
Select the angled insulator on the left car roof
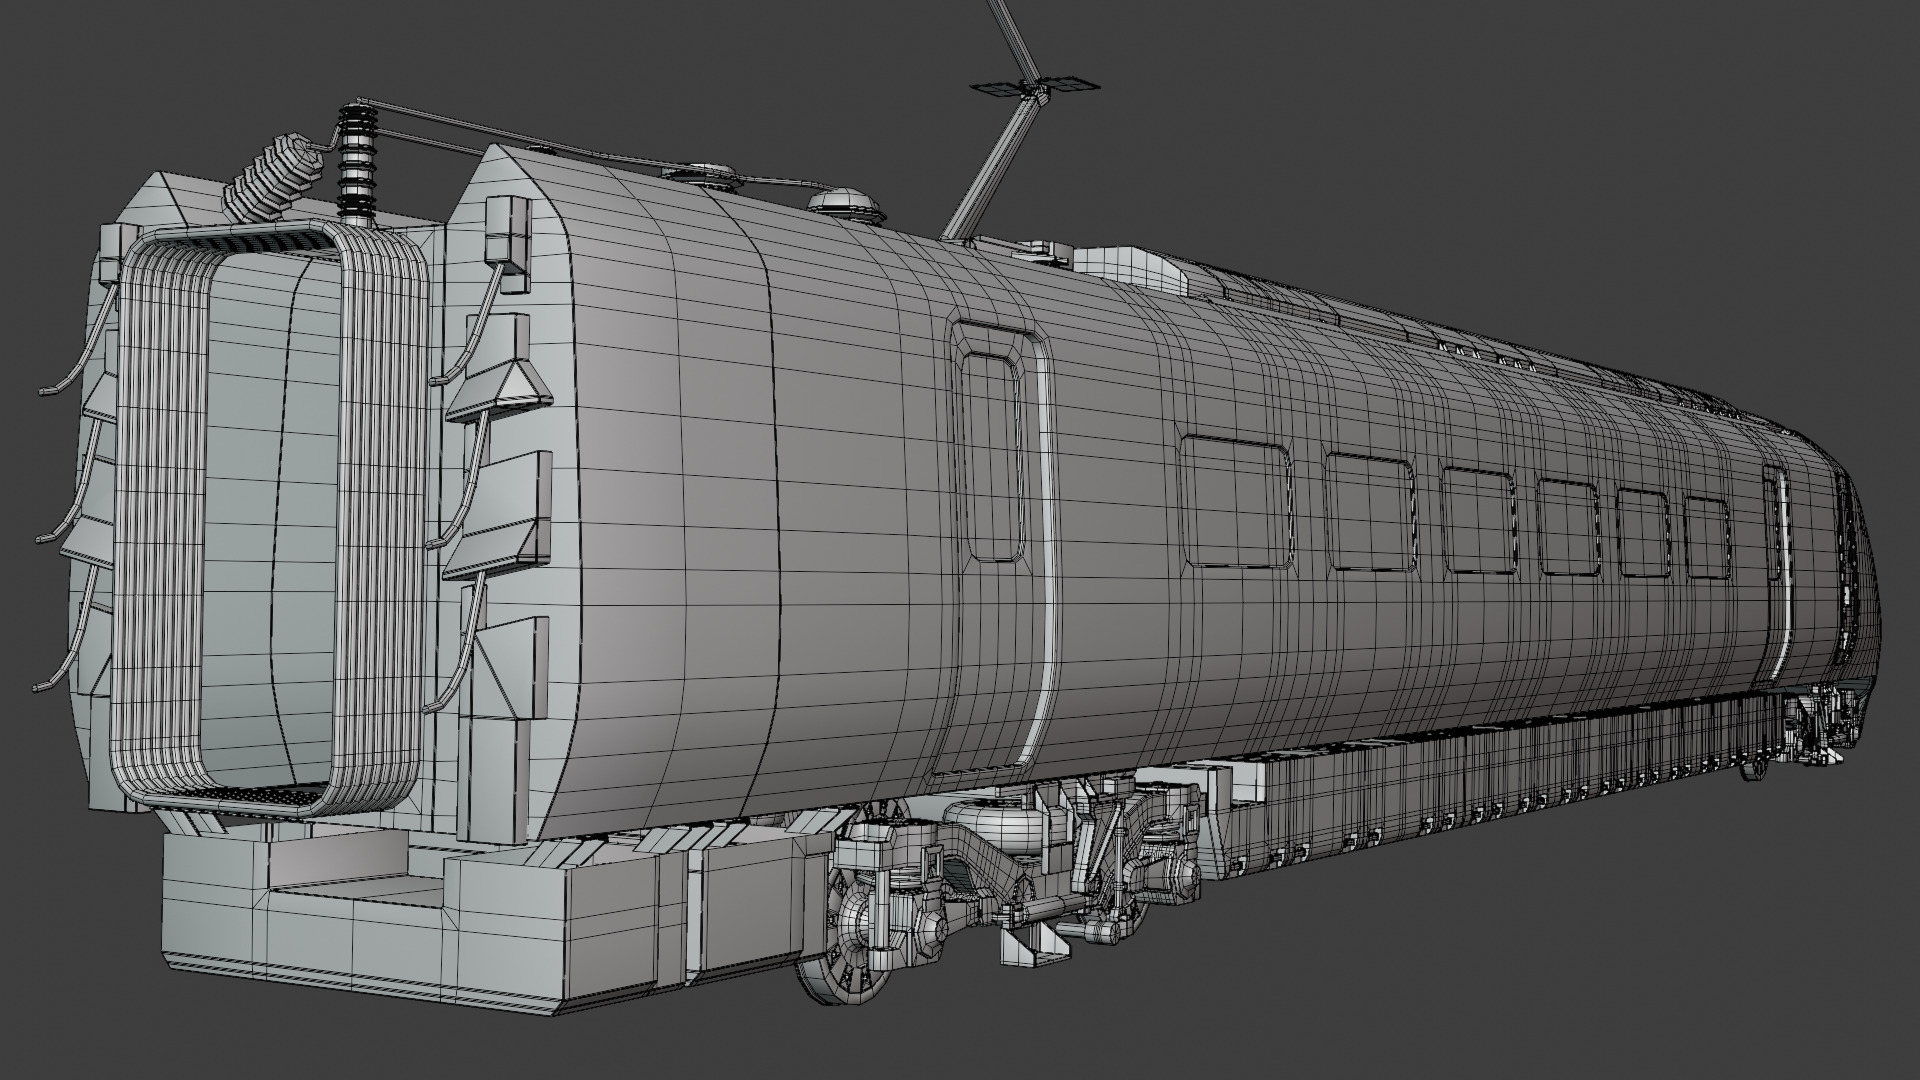[274, 177]
